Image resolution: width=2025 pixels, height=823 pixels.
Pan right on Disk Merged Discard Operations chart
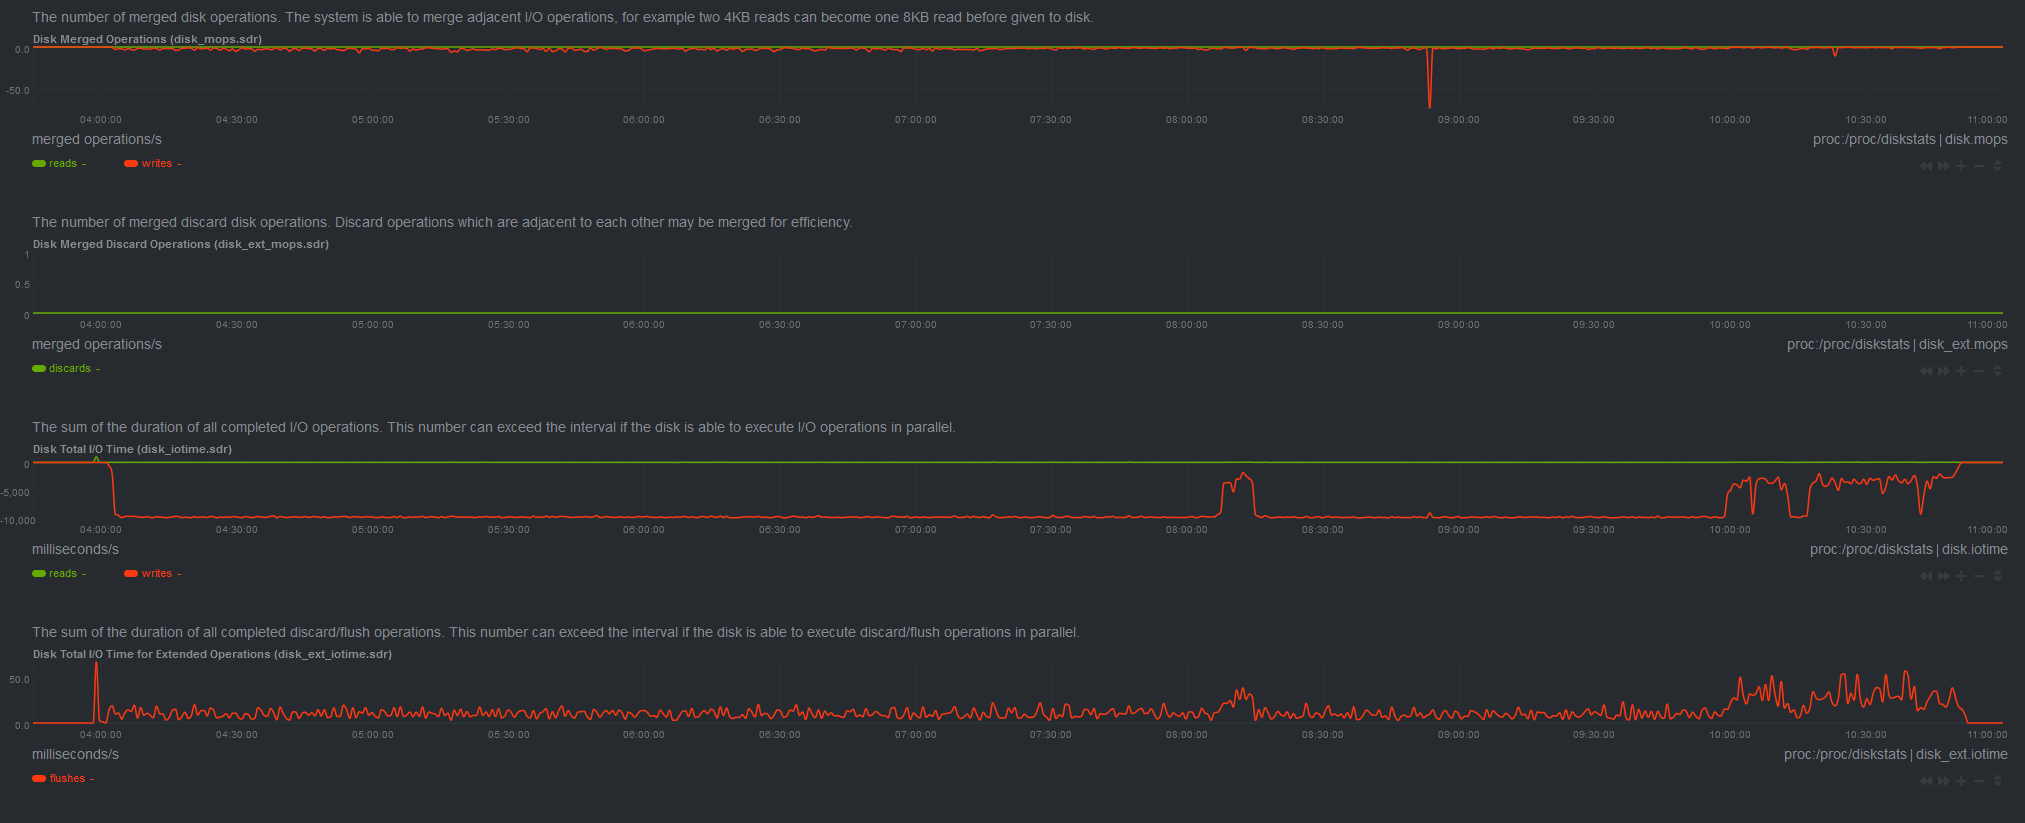coord(1944,371)
